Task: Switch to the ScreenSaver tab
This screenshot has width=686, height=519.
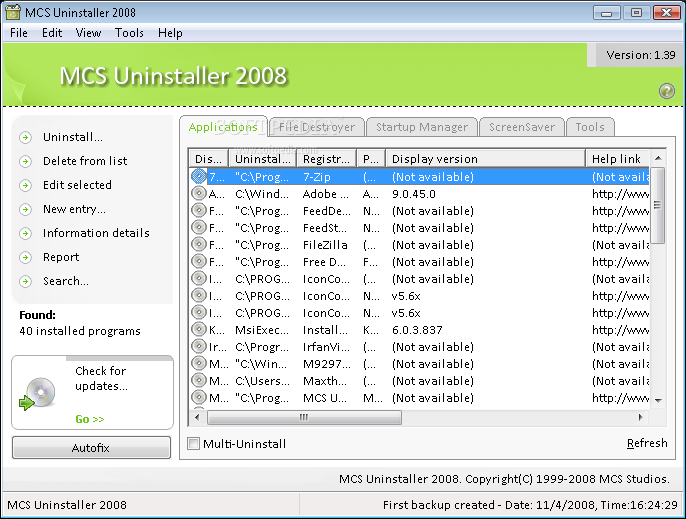Action: click(522, 127)
